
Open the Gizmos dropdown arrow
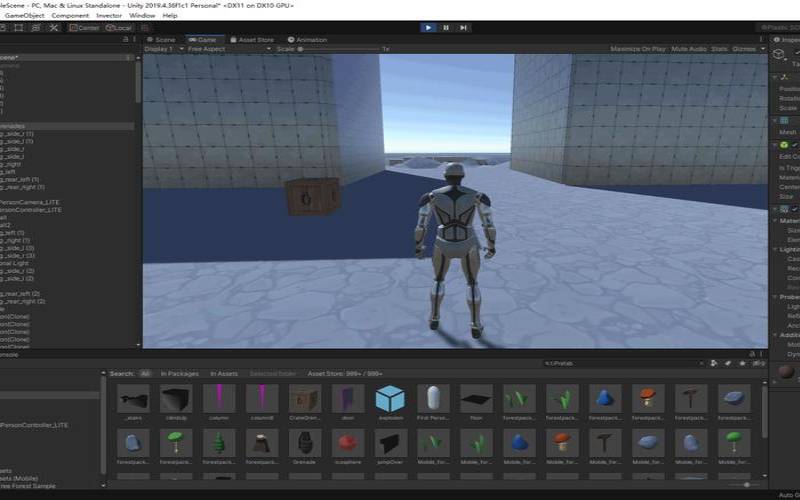tap(763, 49)
